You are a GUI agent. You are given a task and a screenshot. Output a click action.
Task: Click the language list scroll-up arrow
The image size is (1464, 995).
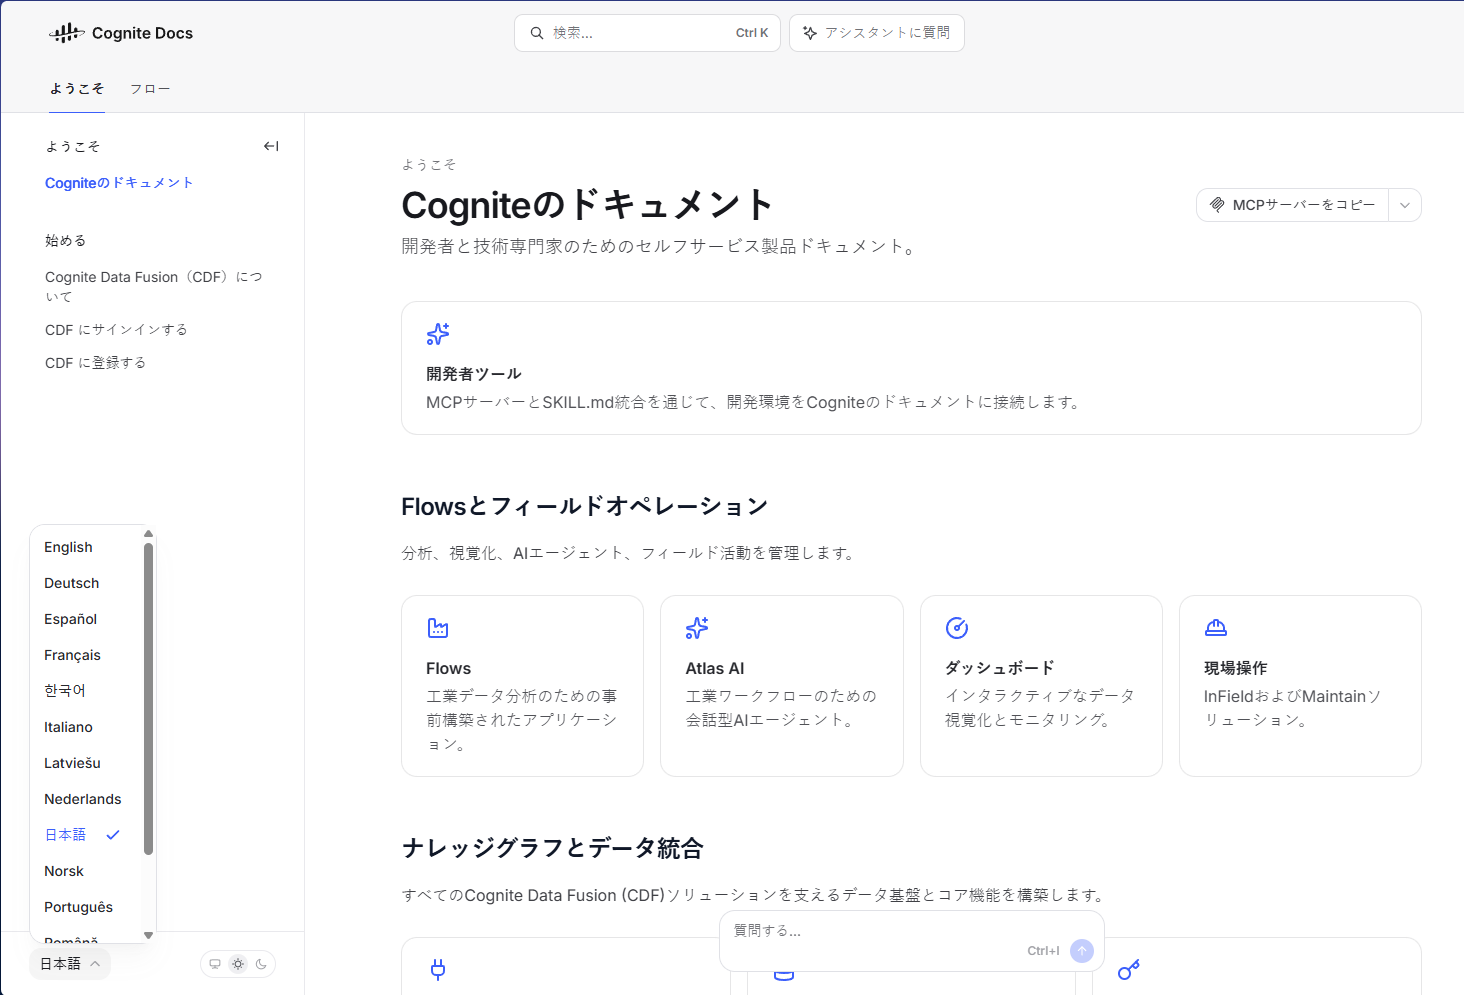(149, 534)
